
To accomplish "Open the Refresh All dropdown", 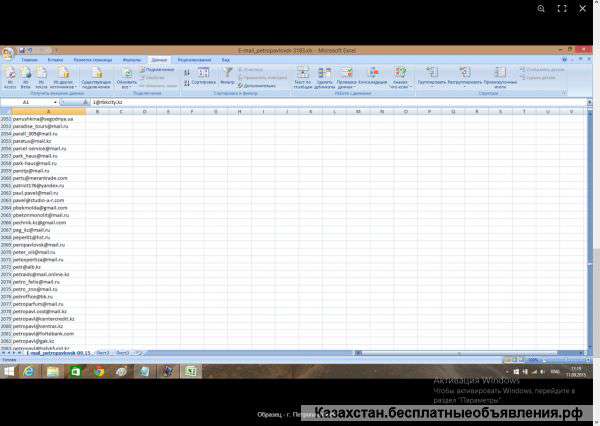I will pos(127,86).
